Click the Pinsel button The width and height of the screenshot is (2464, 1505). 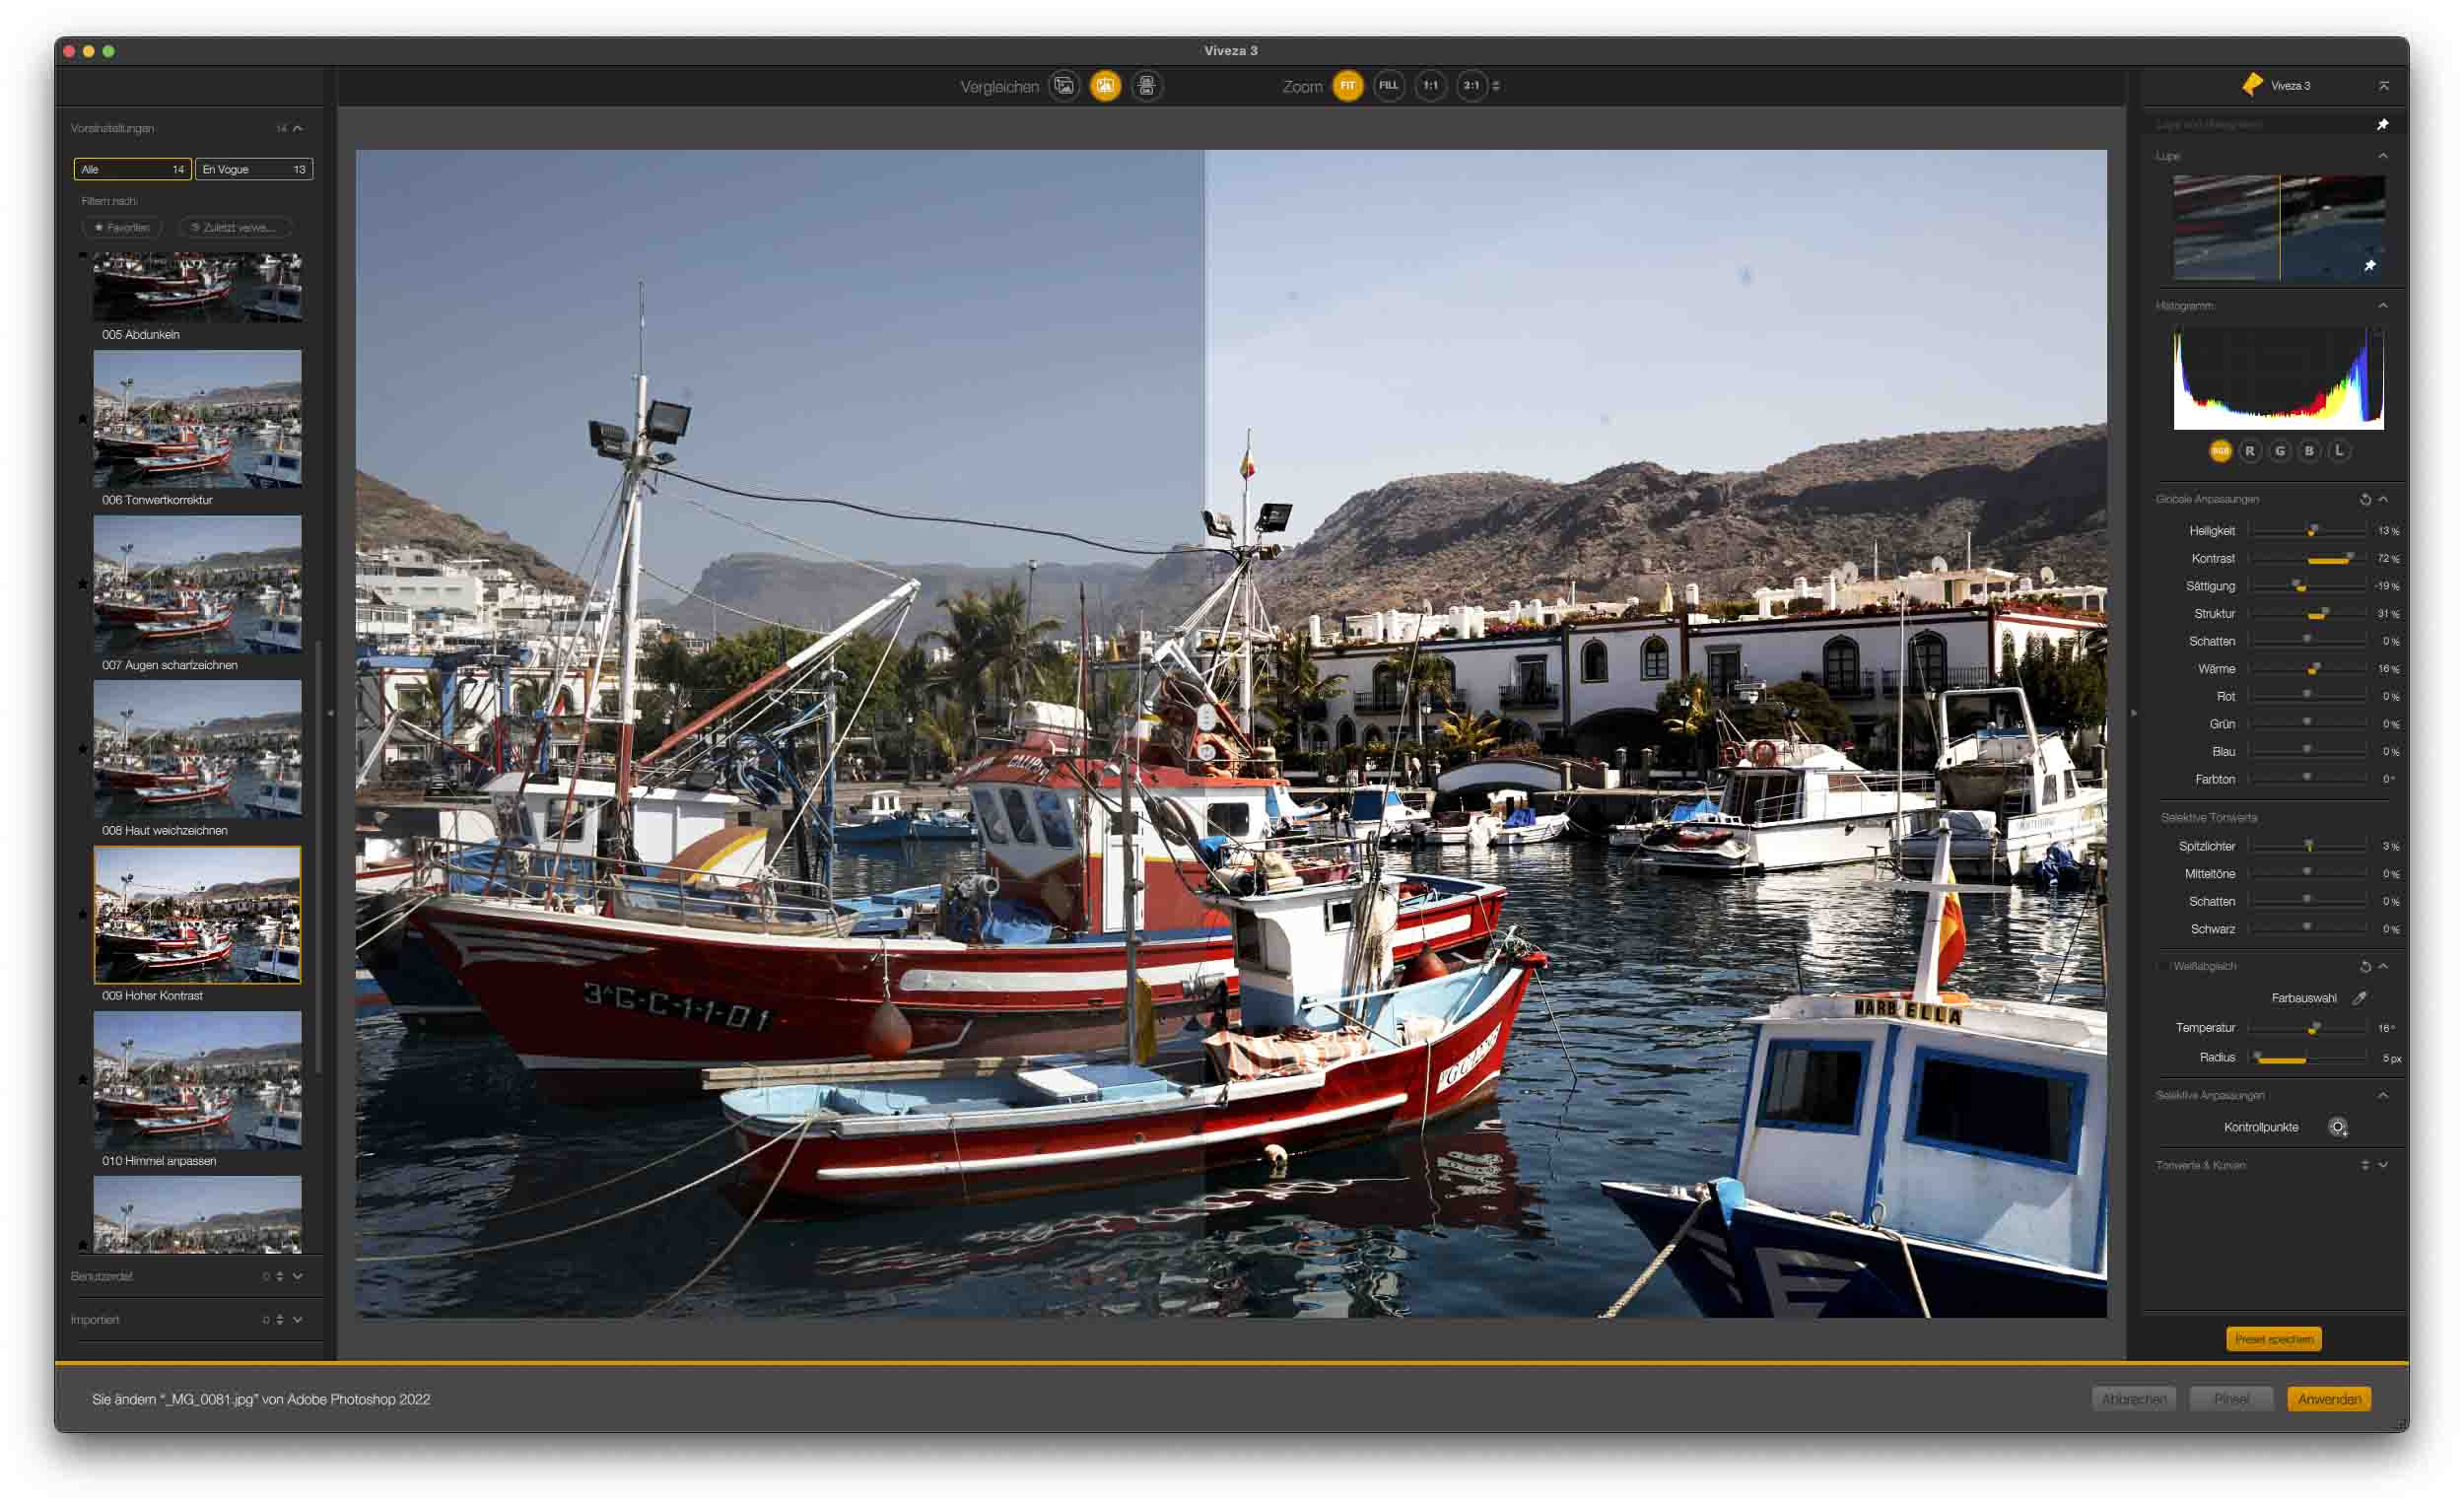(2231, 1399)
